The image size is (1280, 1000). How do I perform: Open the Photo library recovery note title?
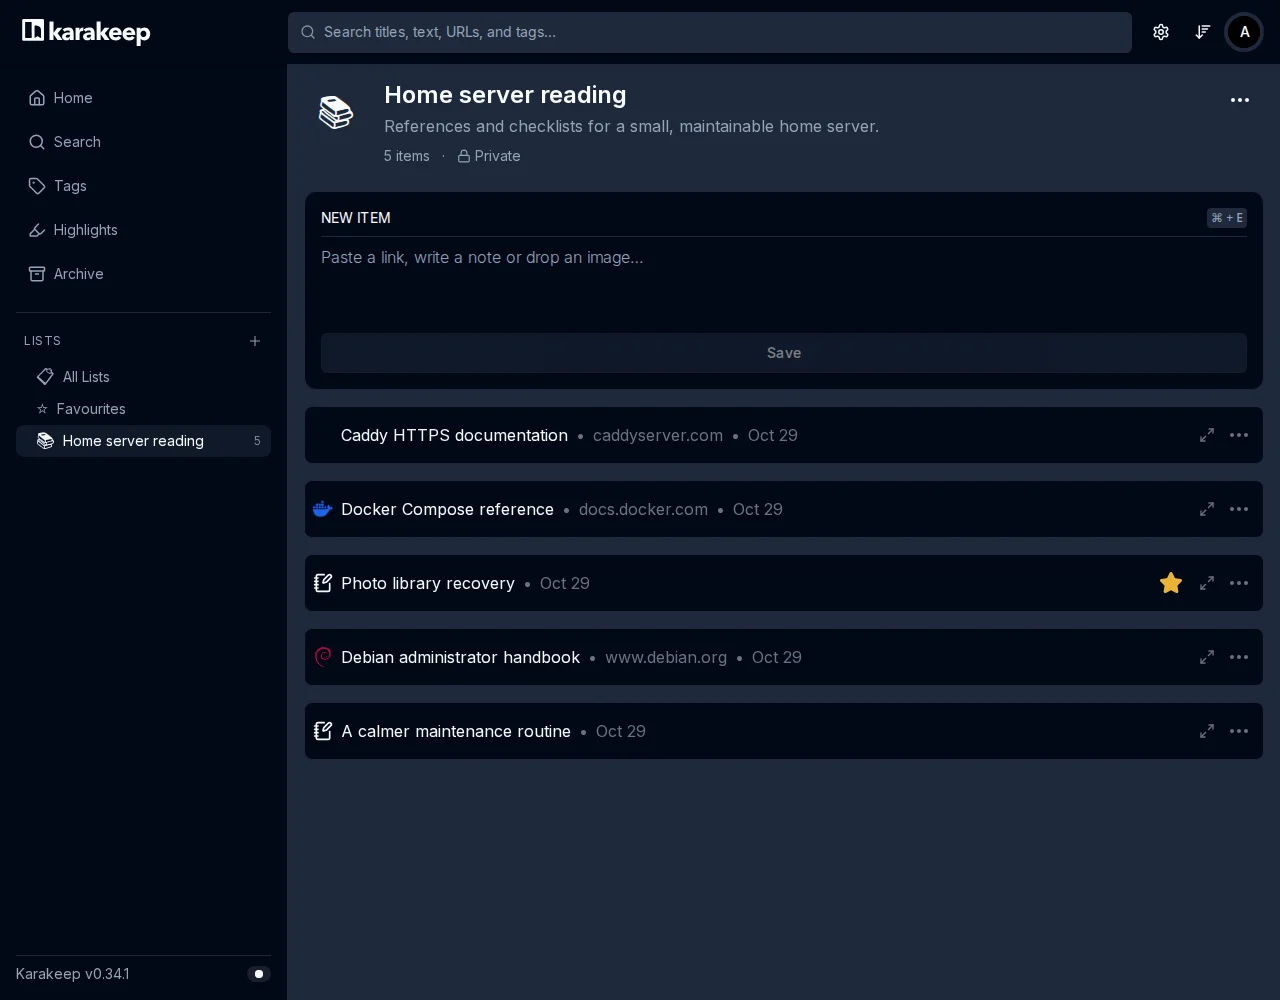click(x=428, y=583)
